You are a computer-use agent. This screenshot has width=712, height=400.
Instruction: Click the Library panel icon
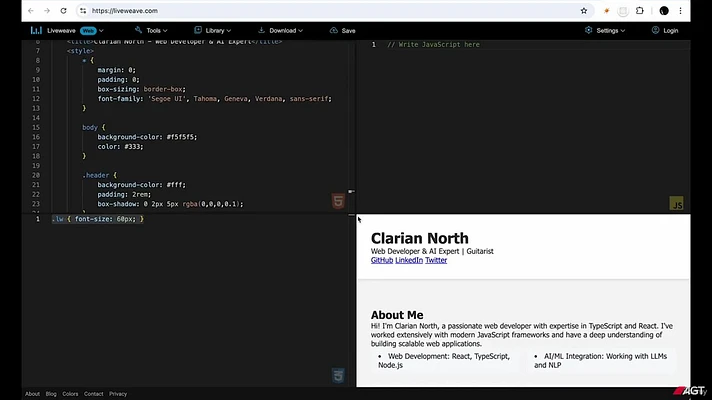[x=198, y=30]
